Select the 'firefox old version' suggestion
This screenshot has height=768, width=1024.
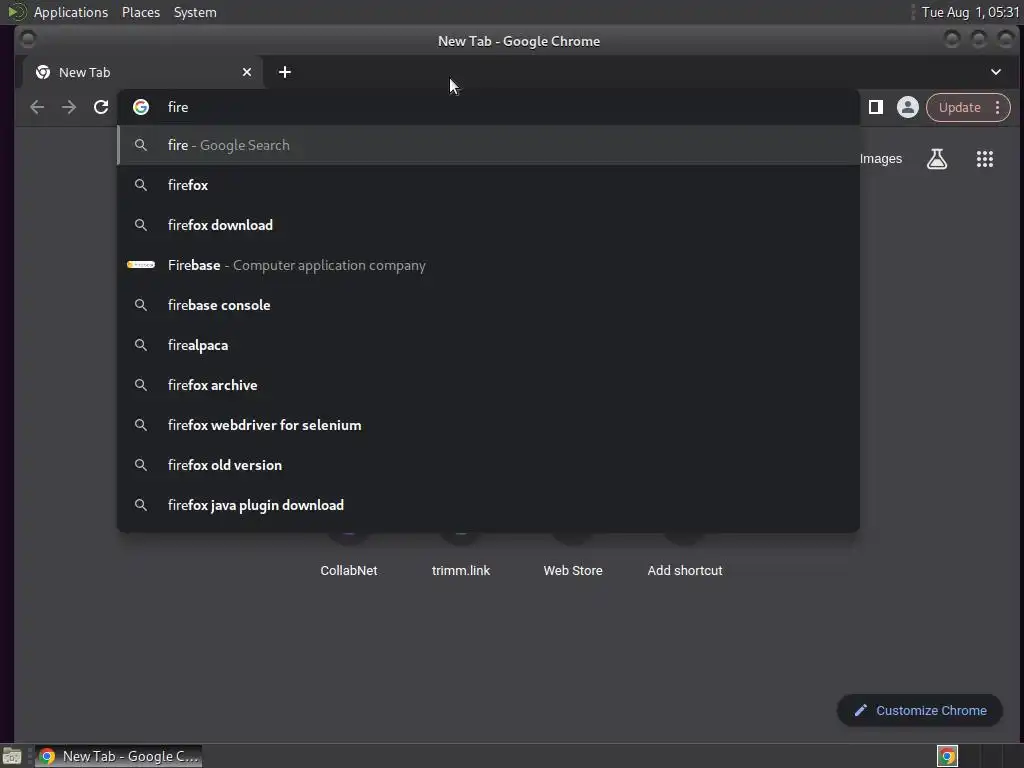(488, 465)
